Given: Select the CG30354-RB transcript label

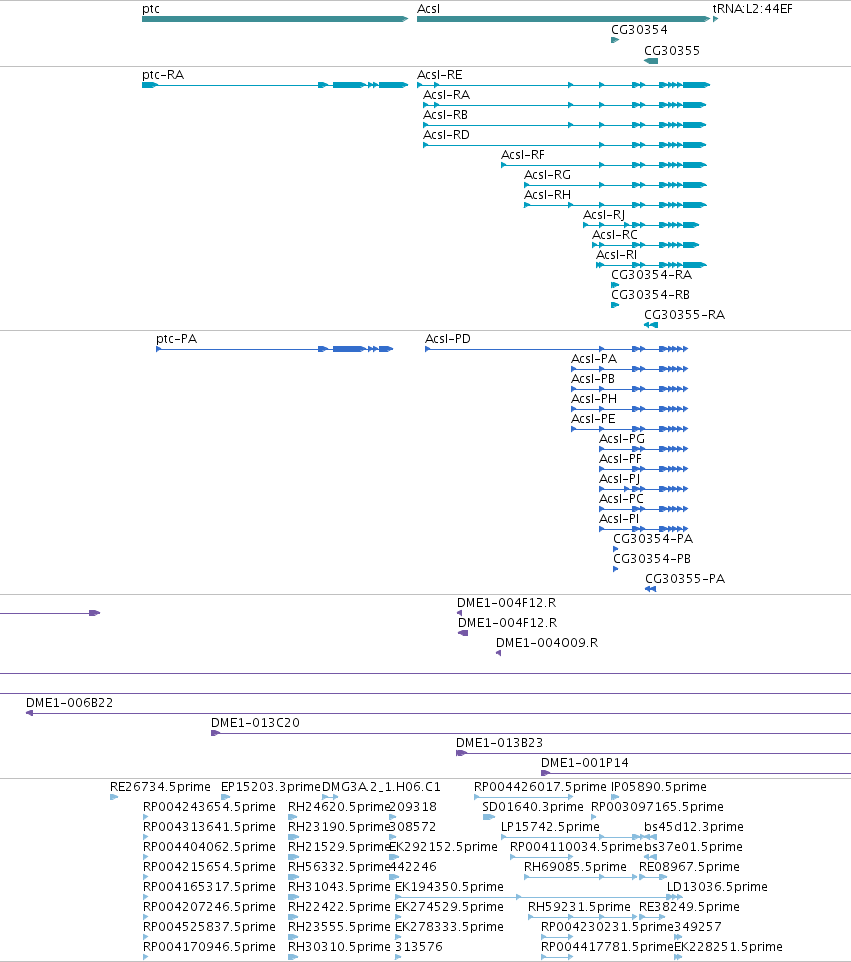Looking at the screenshot, I should click(650, 294).
